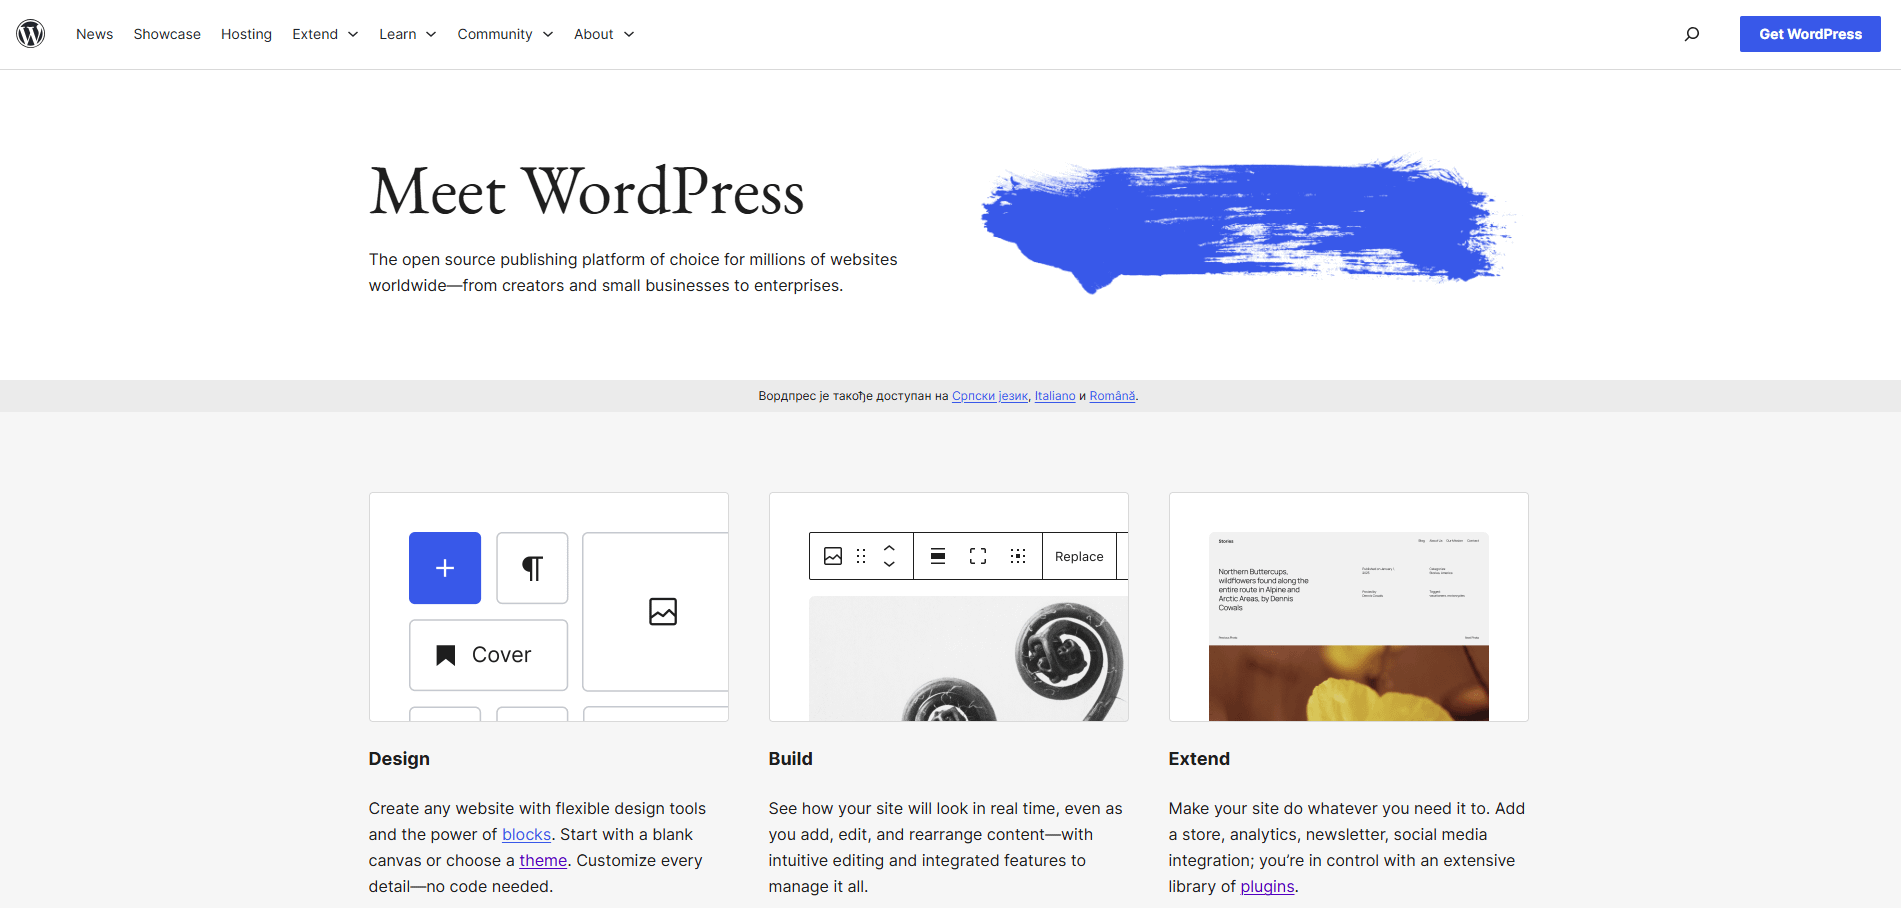Image resolution: width=1901 pixels, height=908 pixels.
Task: Click the fullscreen brackets icon in toolbar
Action: (x=978, y=556)
